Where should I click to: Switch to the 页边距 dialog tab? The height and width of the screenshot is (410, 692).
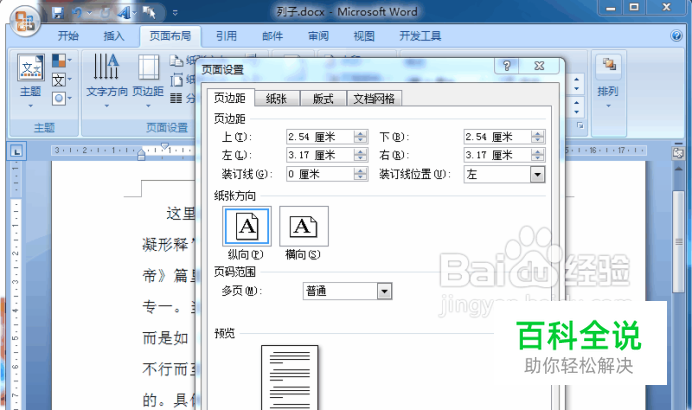[230, 98]
